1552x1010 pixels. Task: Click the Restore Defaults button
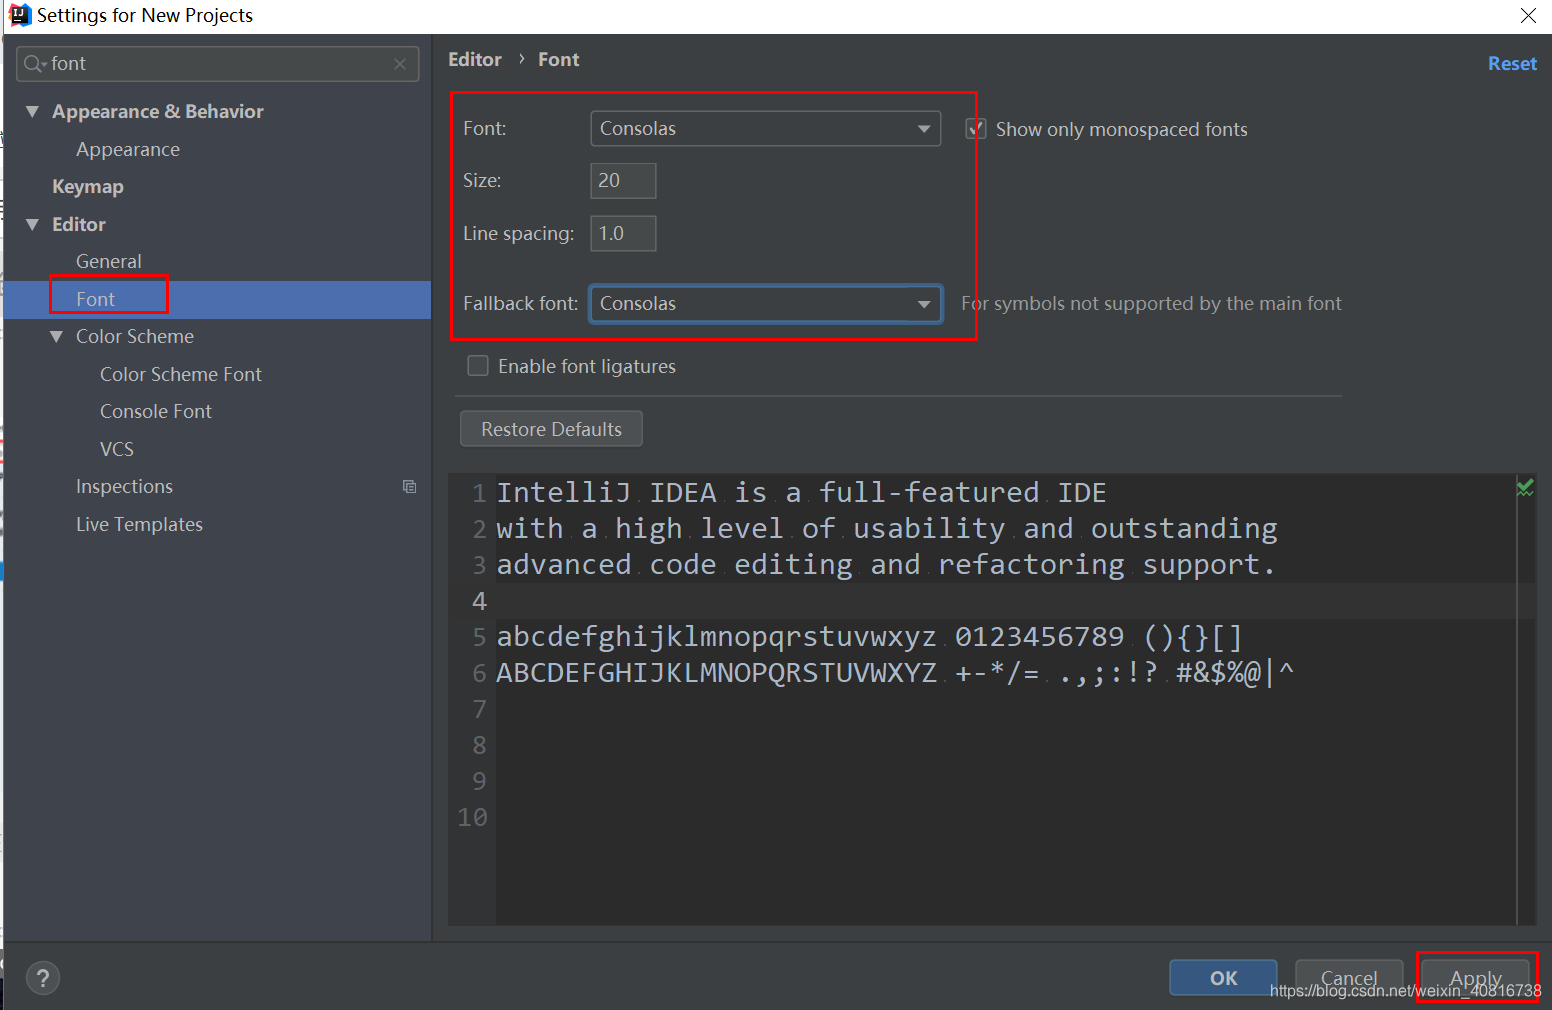[551, 429]
